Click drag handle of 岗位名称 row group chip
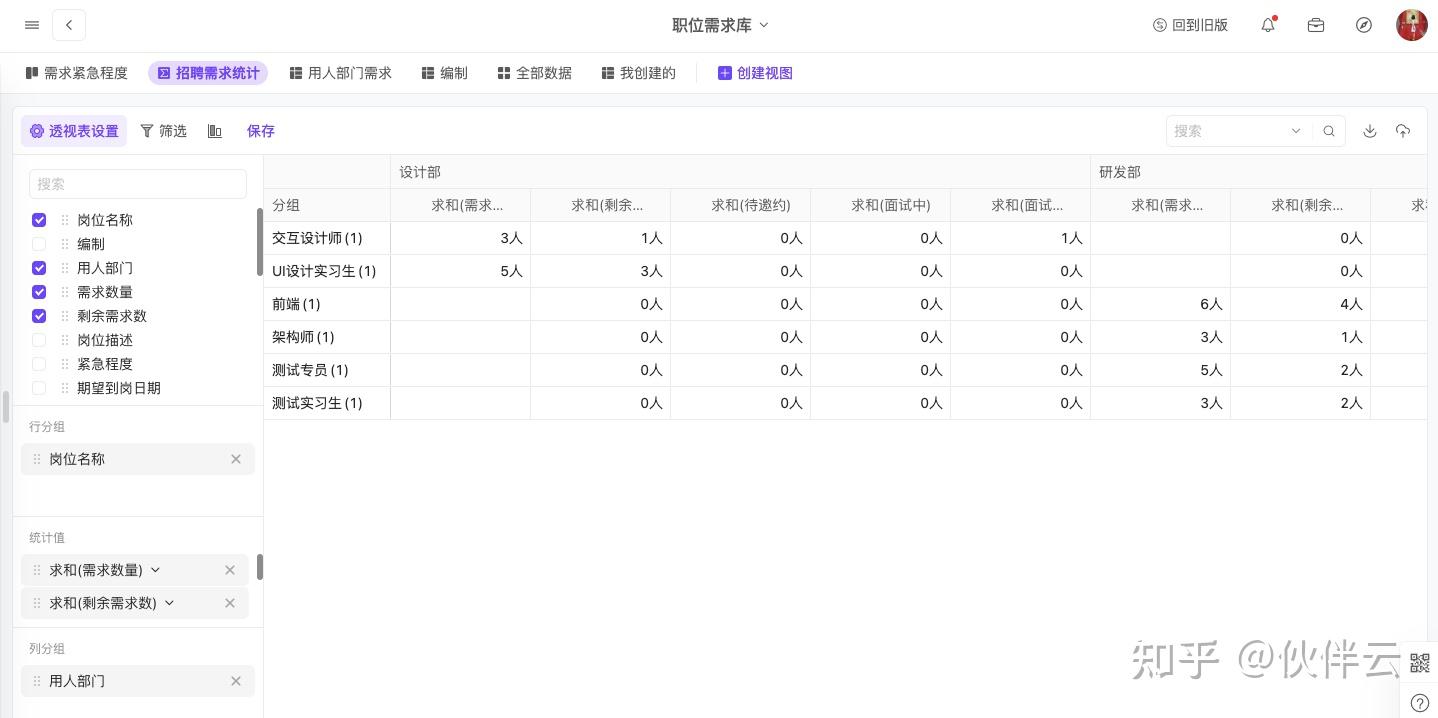This screenshot has width=1438, height=718. [x=37, y=459]
